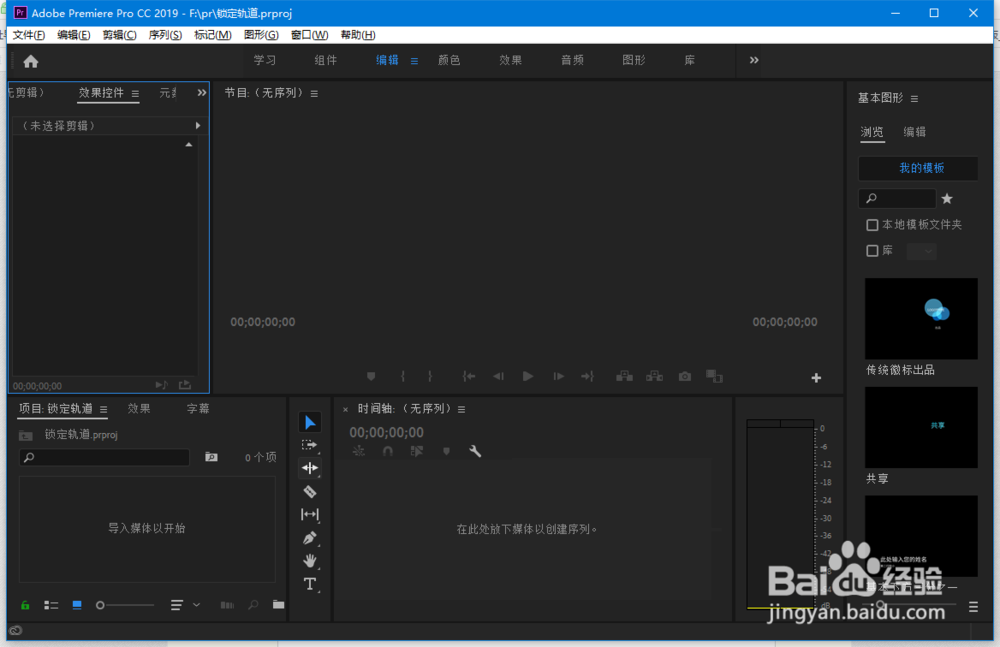The height and width of the screenshot is (647, 1000).
Task: Click the Go to In button
Action: pos(469,376)
